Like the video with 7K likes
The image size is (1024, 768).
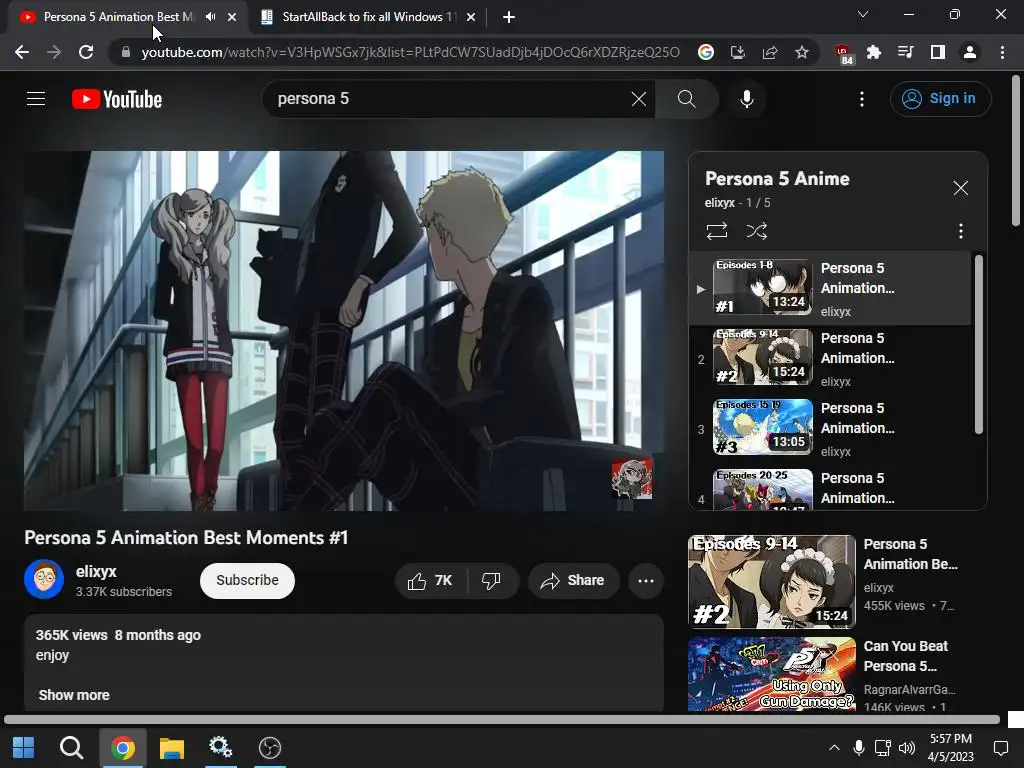point(430,581)
